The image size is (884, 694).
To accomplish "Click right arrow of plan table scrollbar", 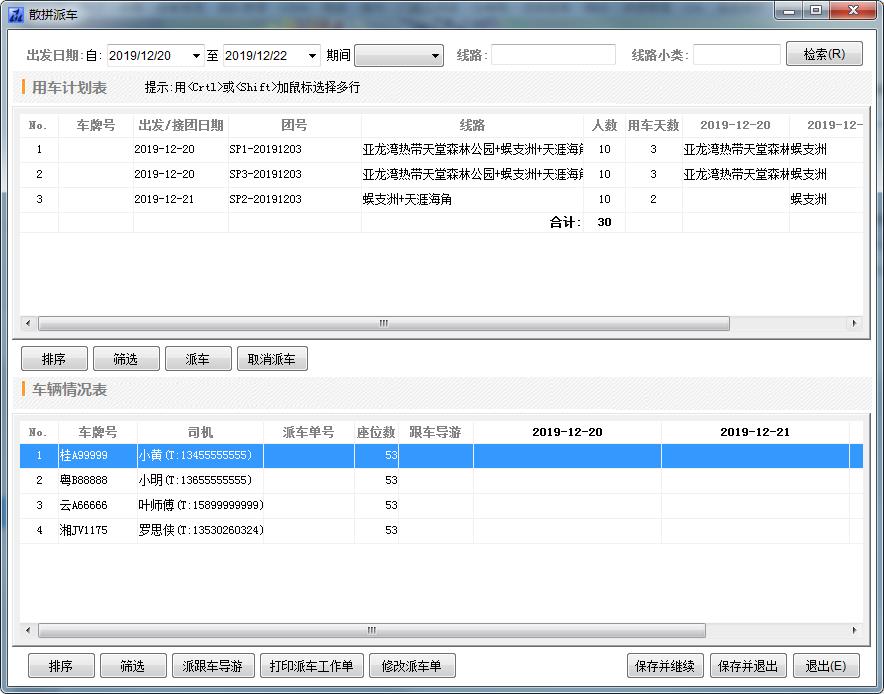I will tap(854, 324).
